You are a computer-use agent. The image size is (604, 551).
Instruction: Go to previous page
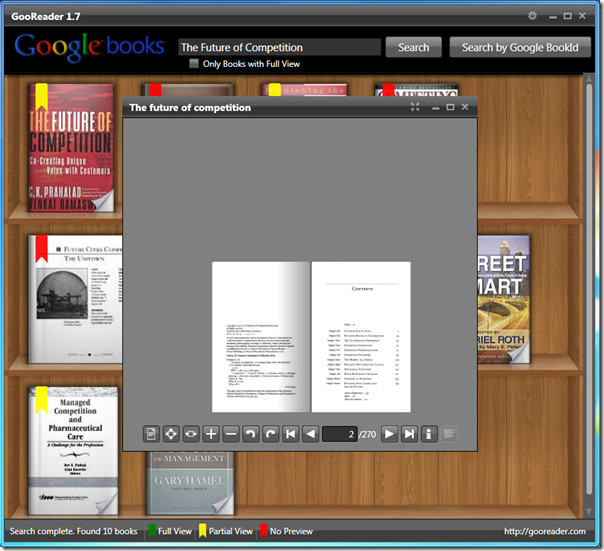310,434
